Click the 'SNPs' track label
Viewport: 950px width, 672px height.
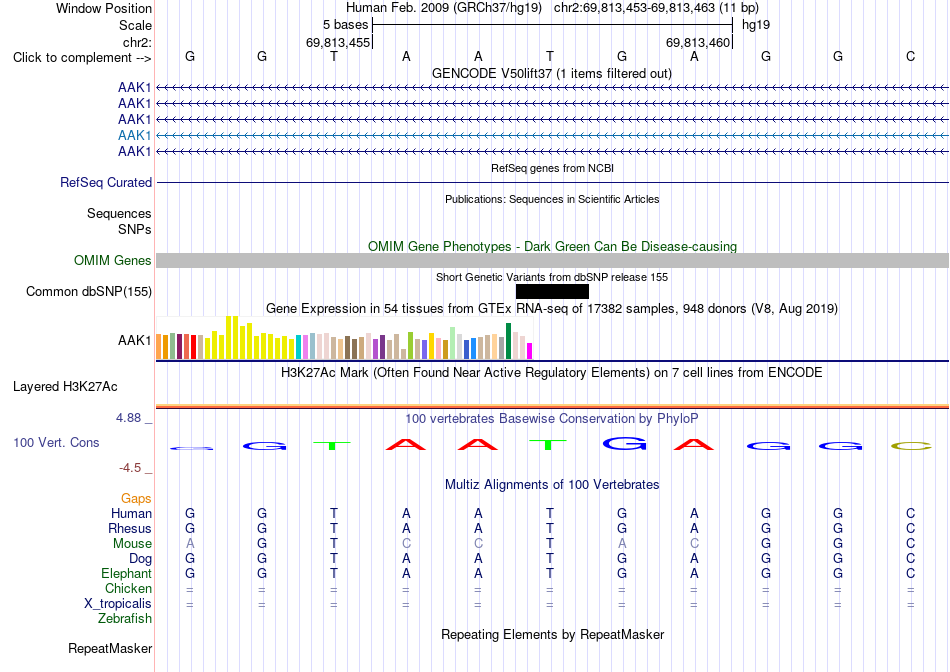135,230
